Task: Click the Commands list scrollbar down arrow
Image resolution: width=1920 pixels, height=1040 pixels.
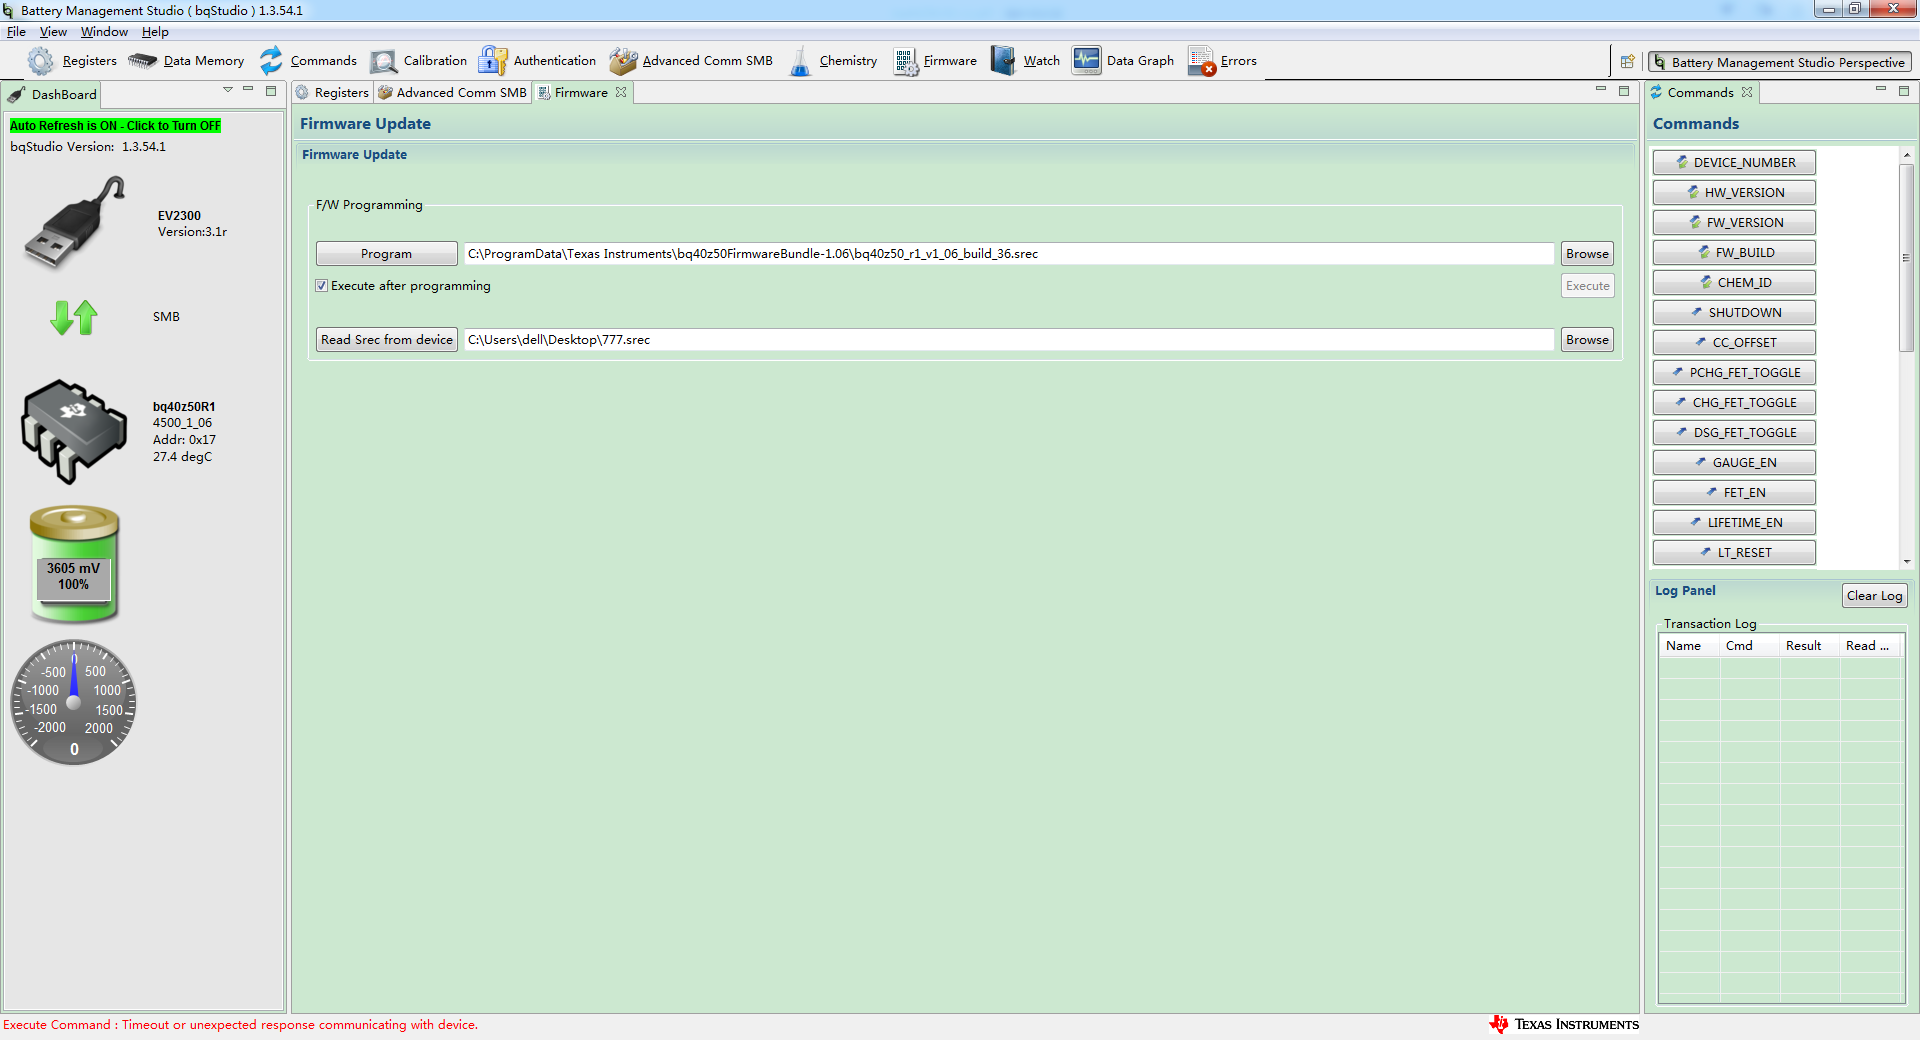Action: click(1907, 562)
